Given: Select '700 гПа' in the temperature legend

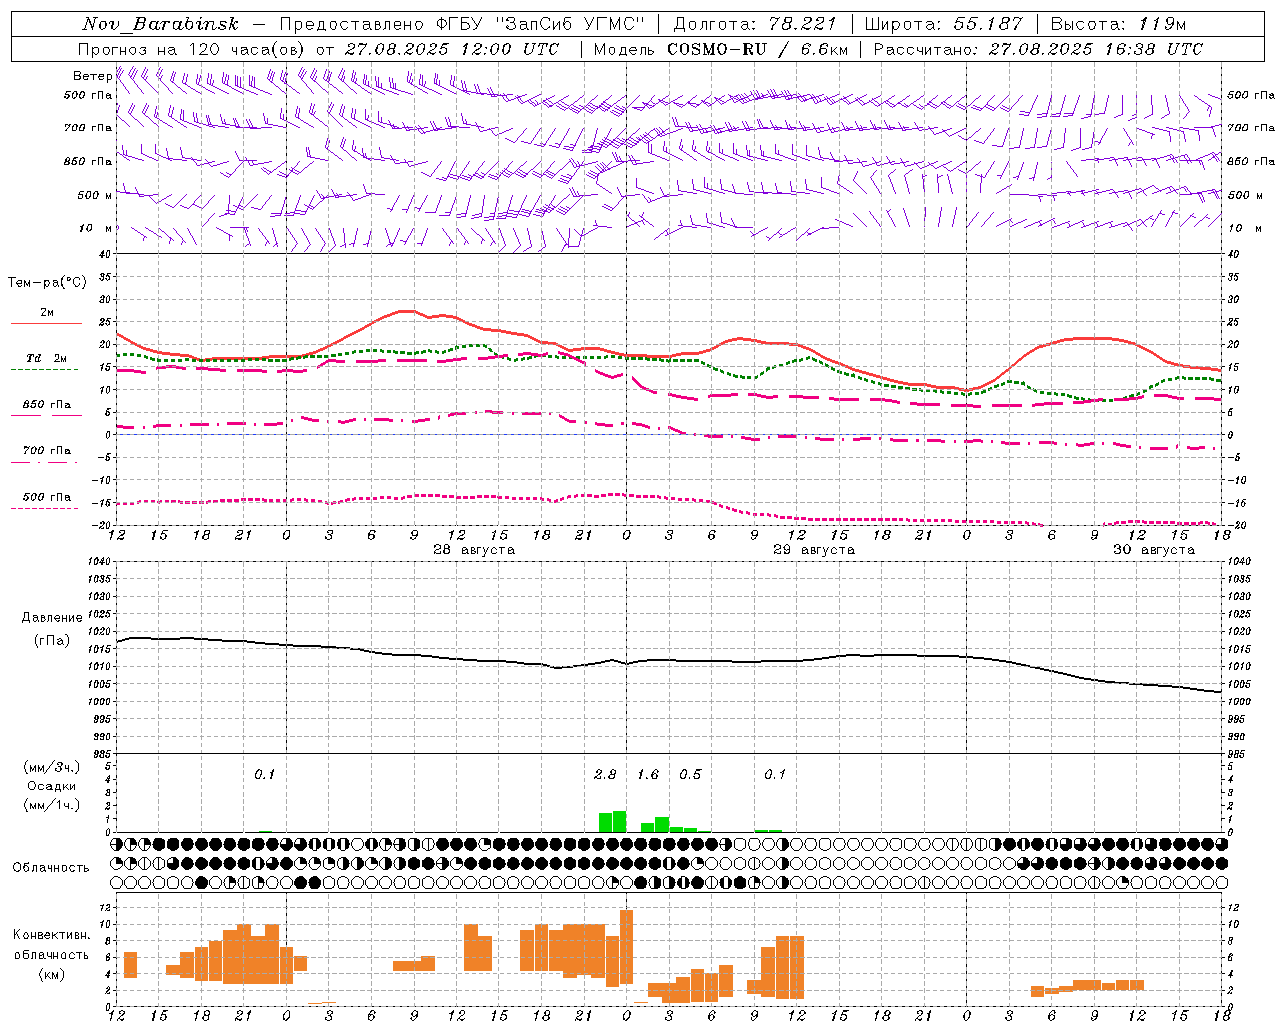Looking at the screenshot, I should point(47,450).
